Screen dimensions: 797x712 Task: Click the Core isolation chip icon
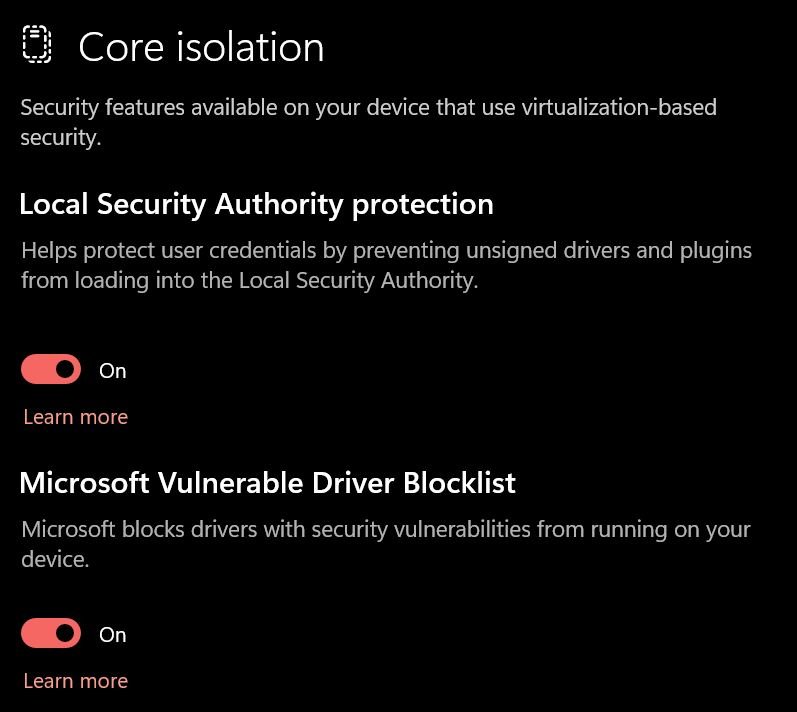click(37, 45)
